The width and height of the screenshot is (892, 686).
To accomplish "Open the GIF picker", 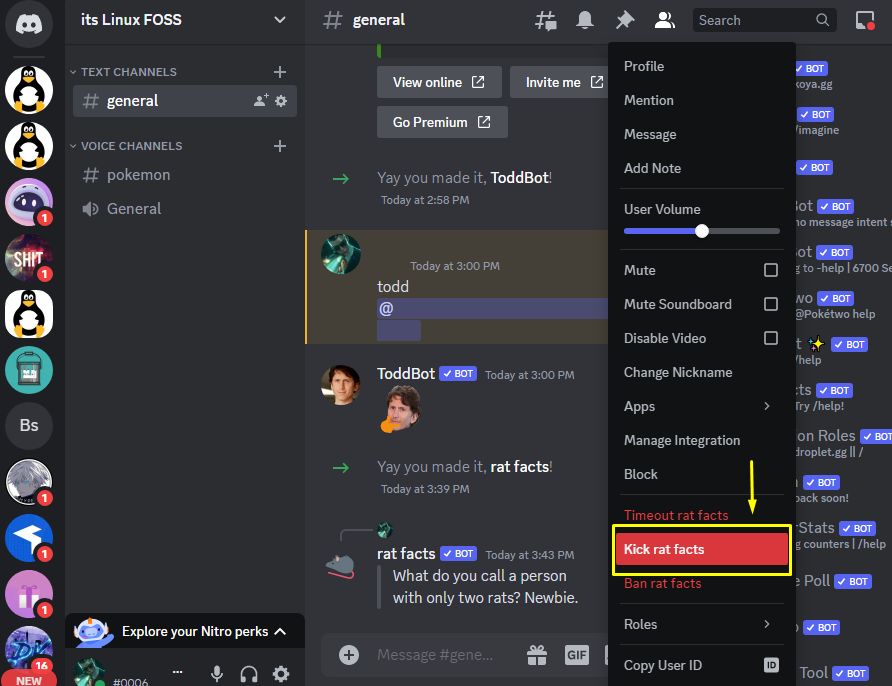I will 576,655.
